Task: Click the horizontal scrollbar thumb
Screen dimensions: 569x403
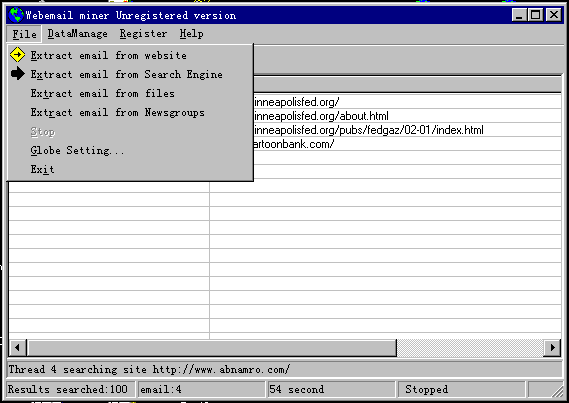Action: click(212, 348)
